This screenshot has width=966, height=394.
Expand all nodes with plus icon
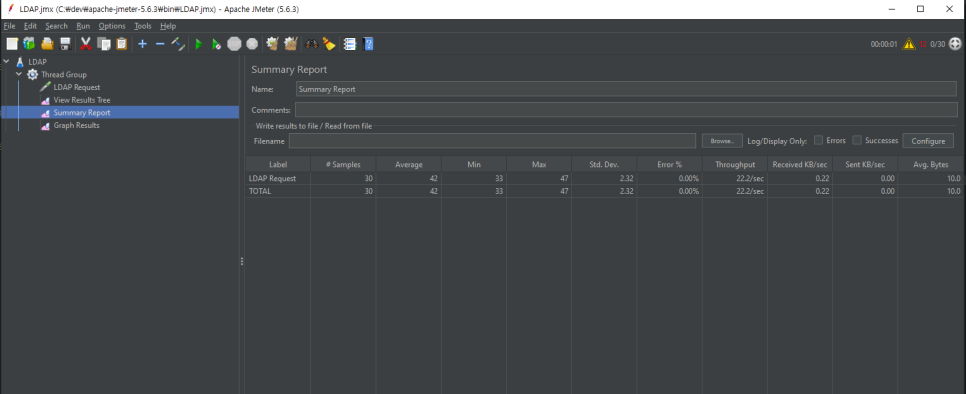[142, 44]
